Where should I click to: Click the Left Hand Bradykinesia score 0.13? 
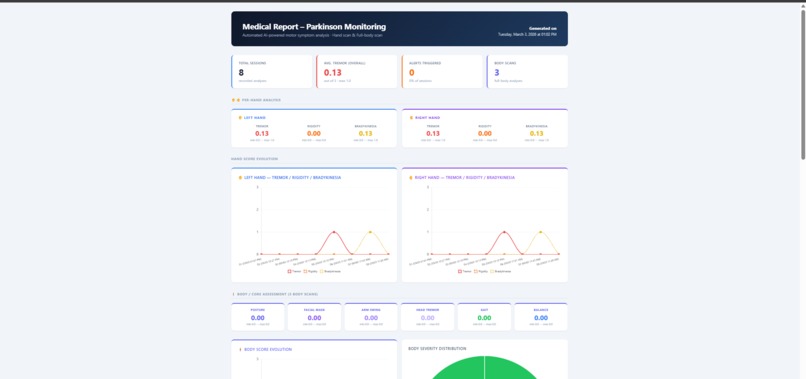coord(365,134)
